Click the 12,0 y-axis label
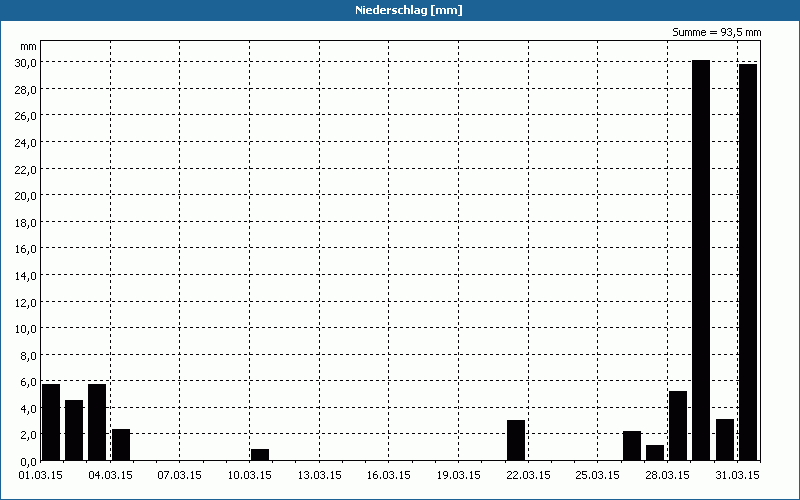Image resolution: width=800 pixels, height=500 pixels. [x=25, y=303]
